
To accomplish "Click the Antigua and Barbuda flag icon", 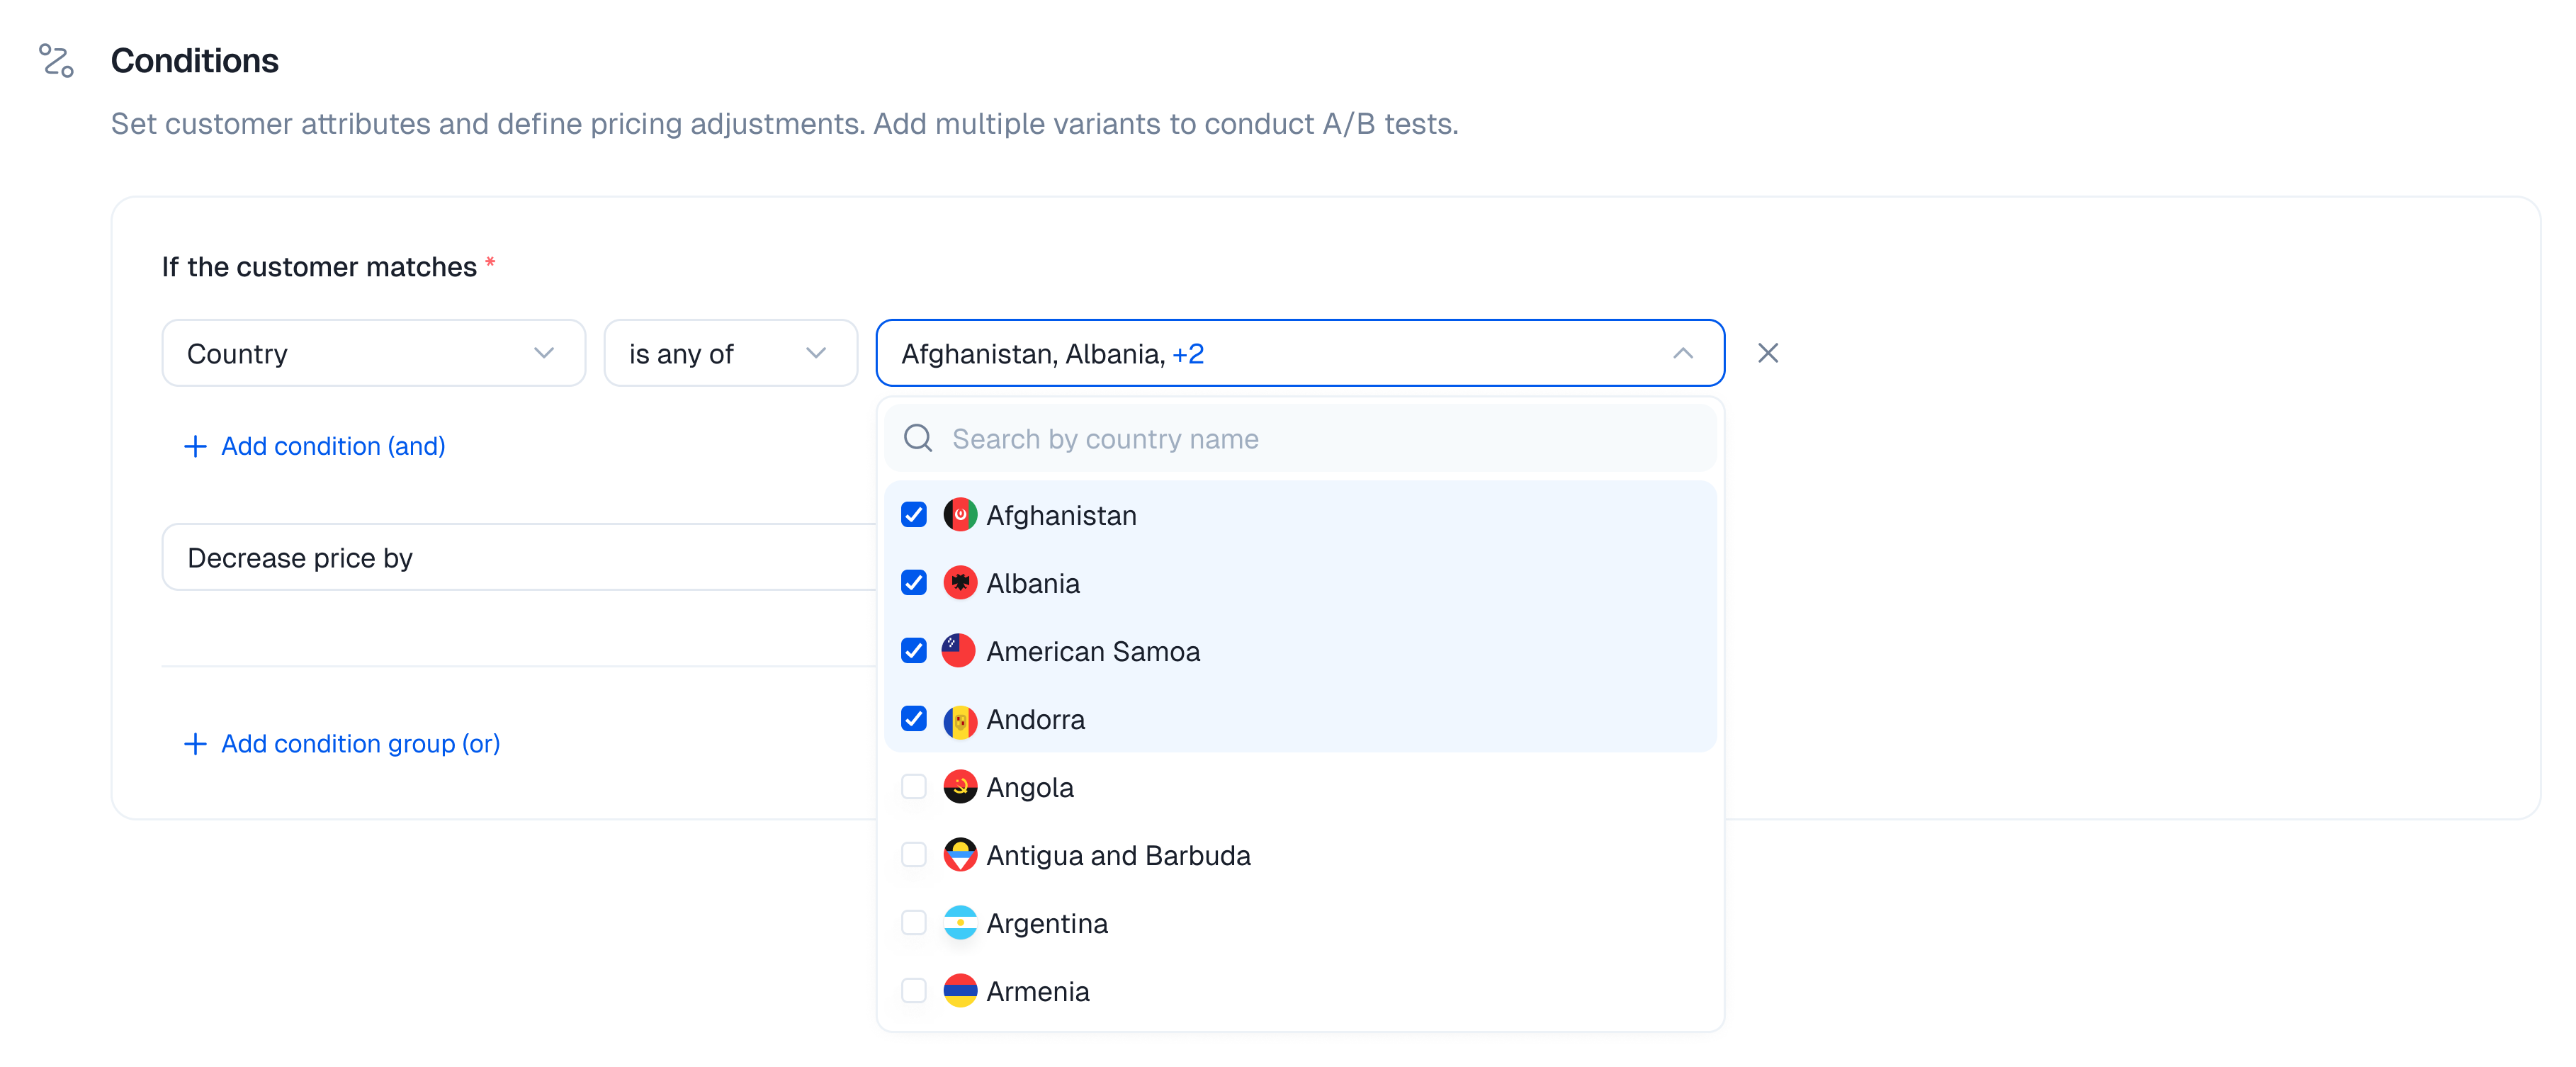I will pyautogui.click(x=959, y=855).
